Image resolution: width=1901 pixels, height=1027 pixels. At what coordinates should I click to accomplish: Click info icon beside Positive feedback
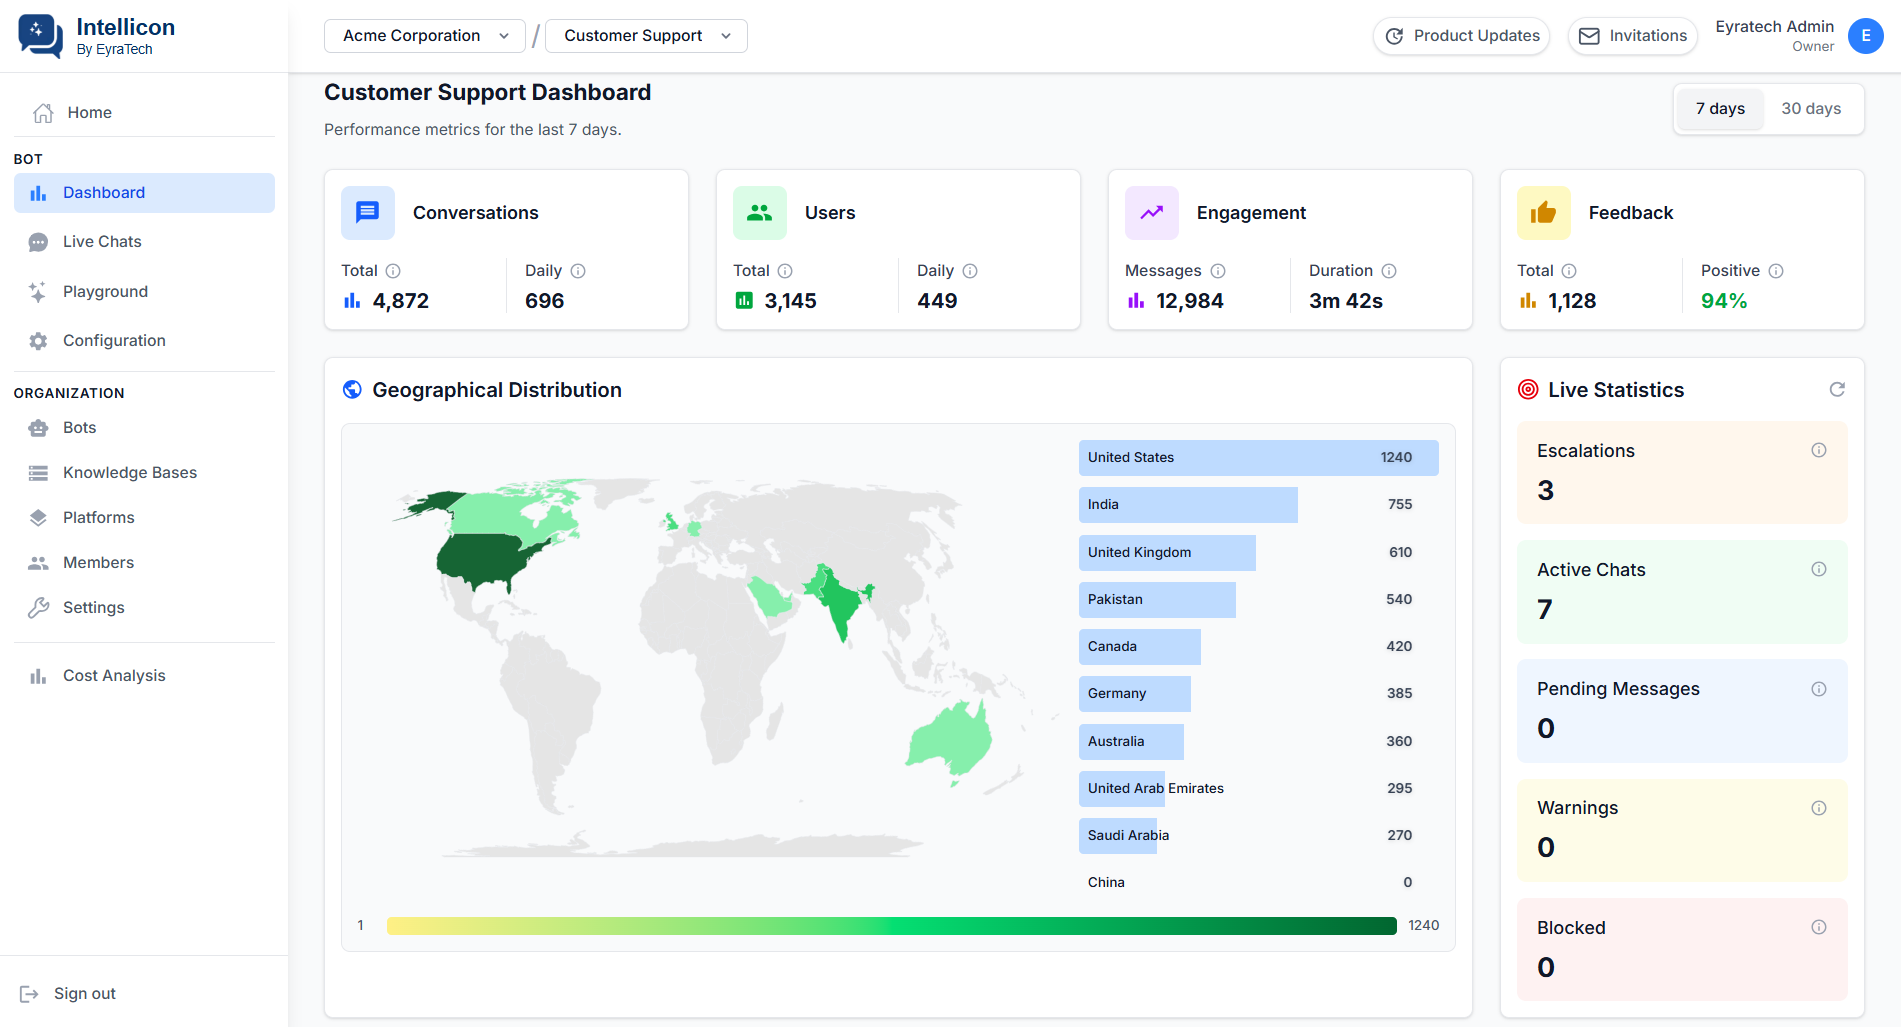[1776, 271]
